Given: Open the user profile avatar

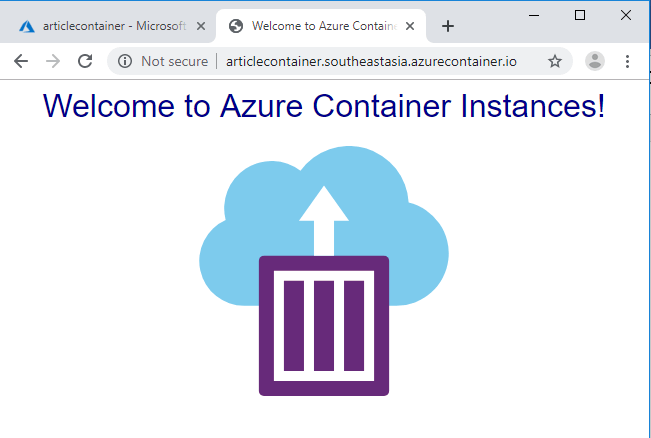Looking at the screenshot, I should click(595, 61).
